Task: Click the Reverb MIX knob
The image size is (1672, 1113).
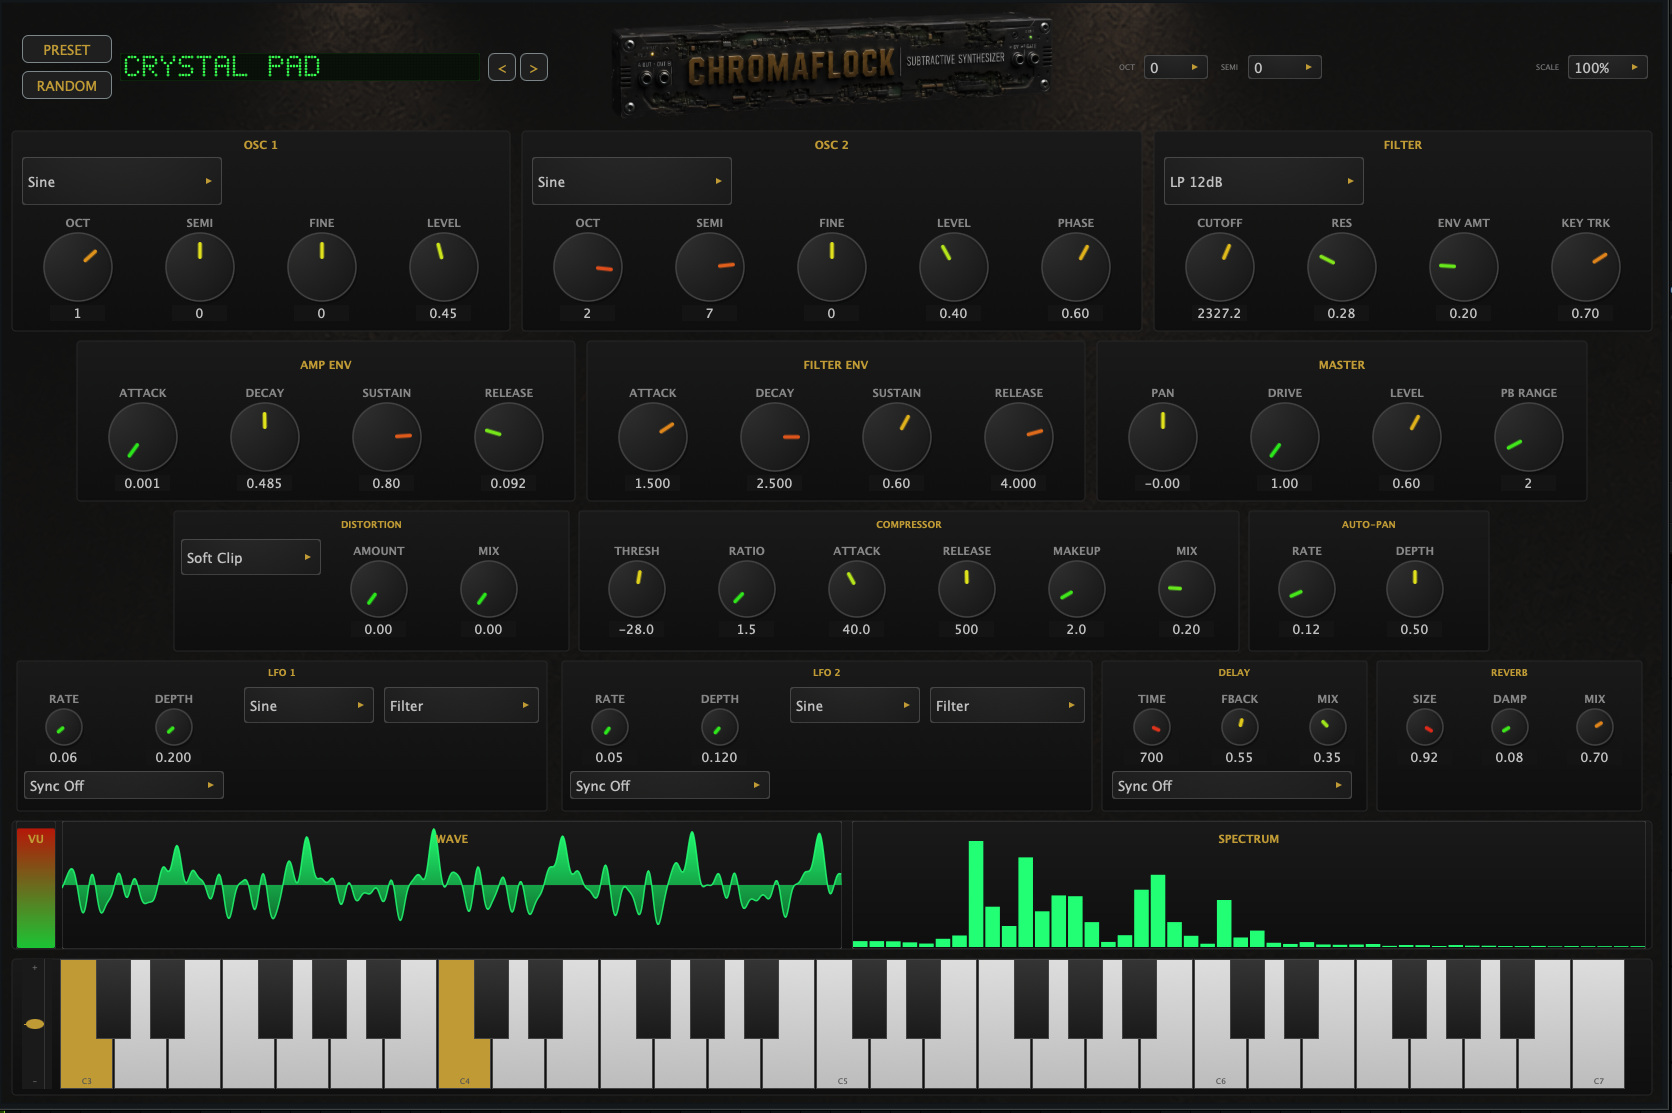Action: (x=1594, y=727)
